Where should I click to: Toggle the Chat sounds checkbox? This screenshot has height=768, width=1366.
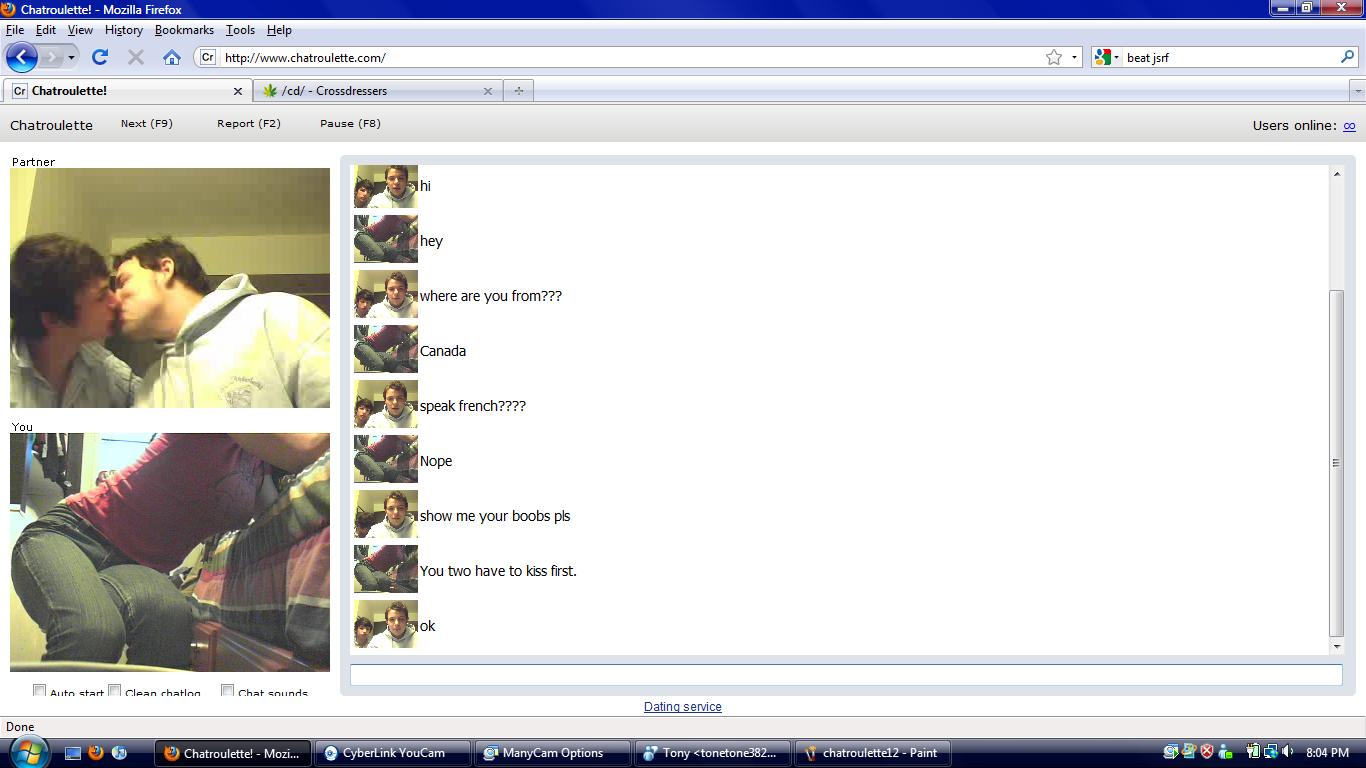pyautogui.click(x=228, y=691)
